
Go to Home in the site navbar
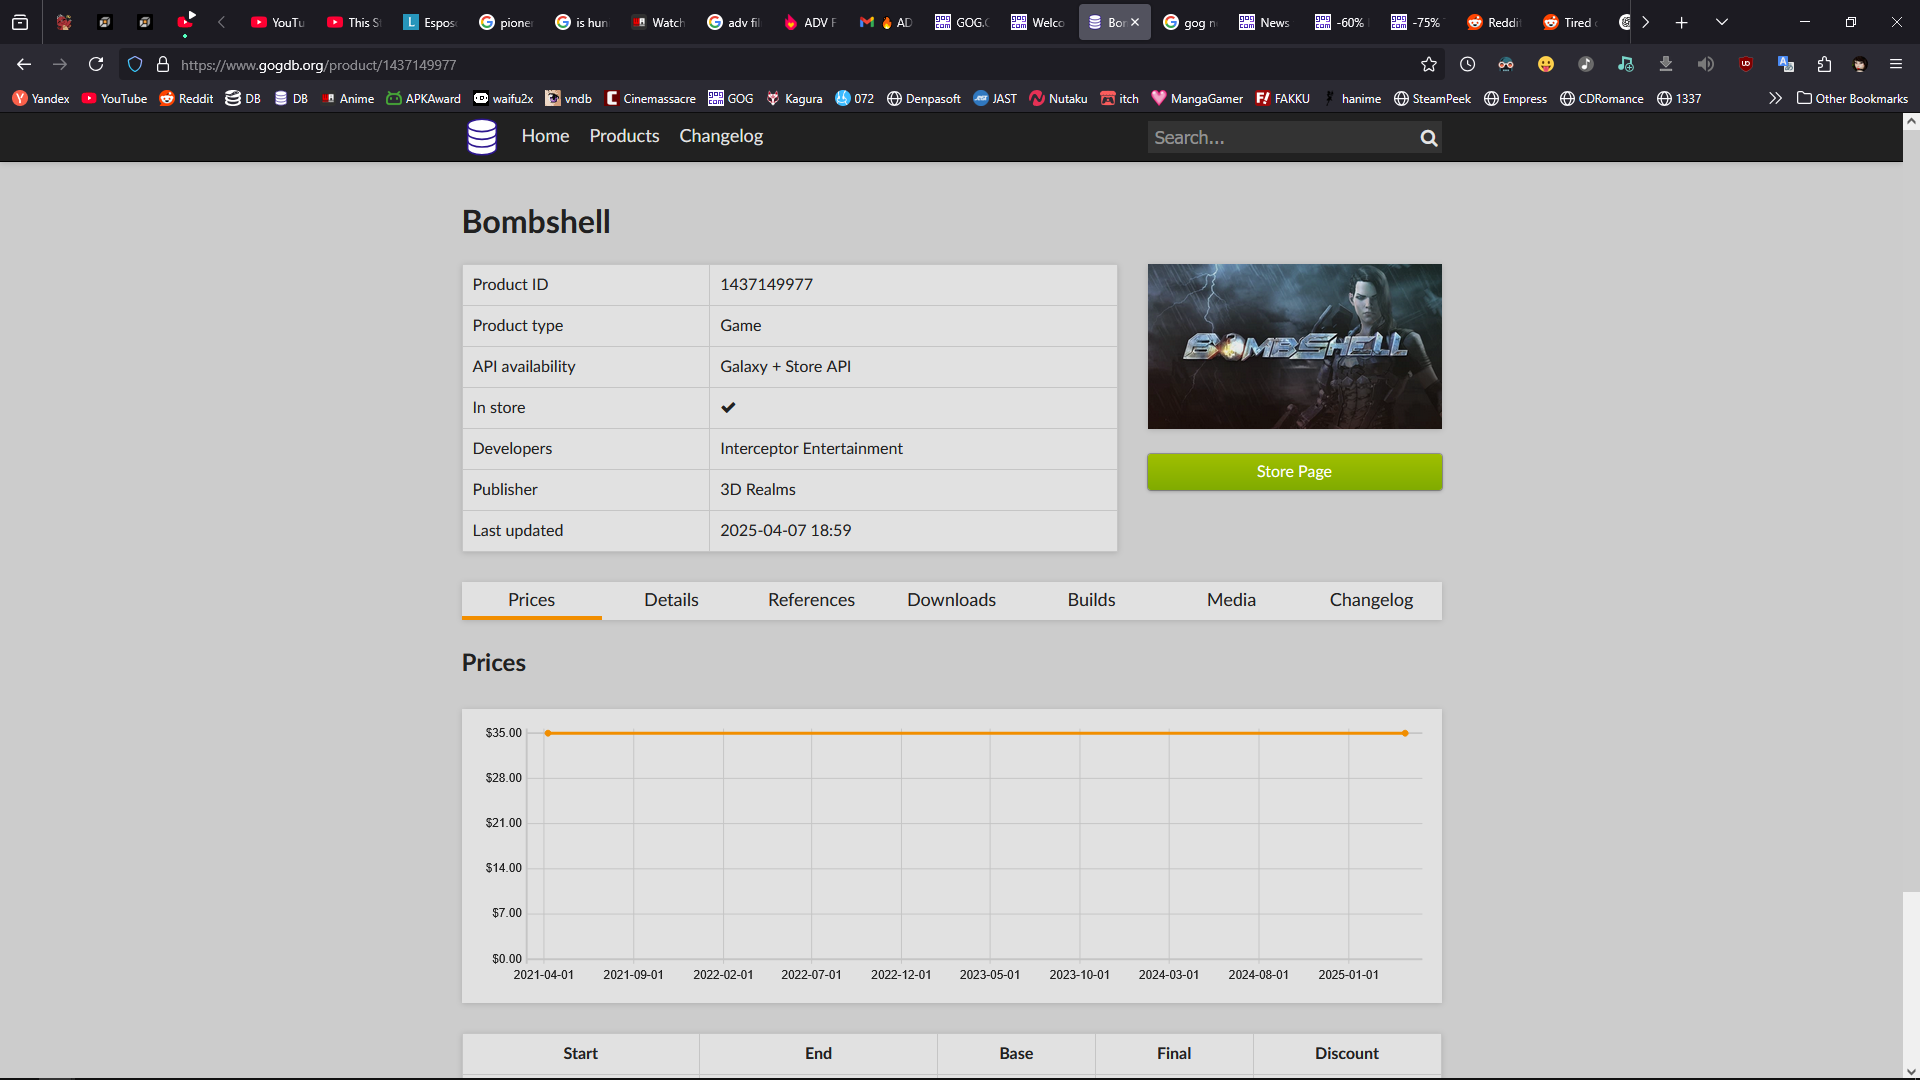point(545,136)
